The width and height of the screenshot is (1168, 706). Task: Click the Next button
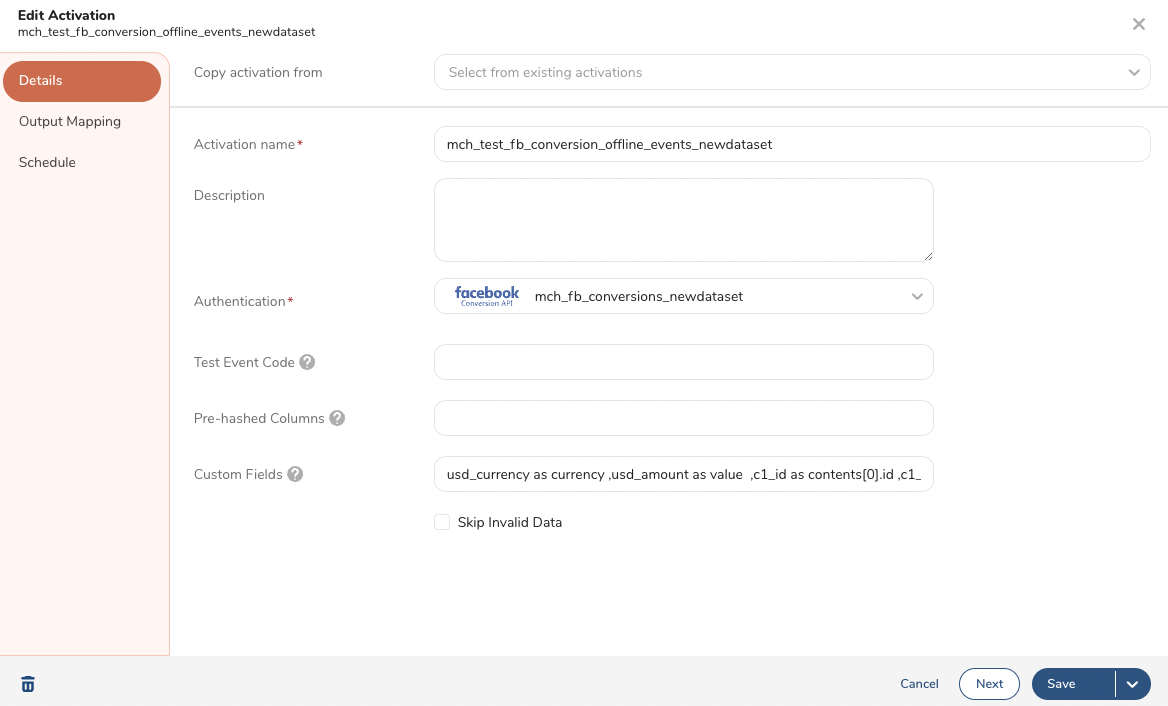tap(989, 684)
